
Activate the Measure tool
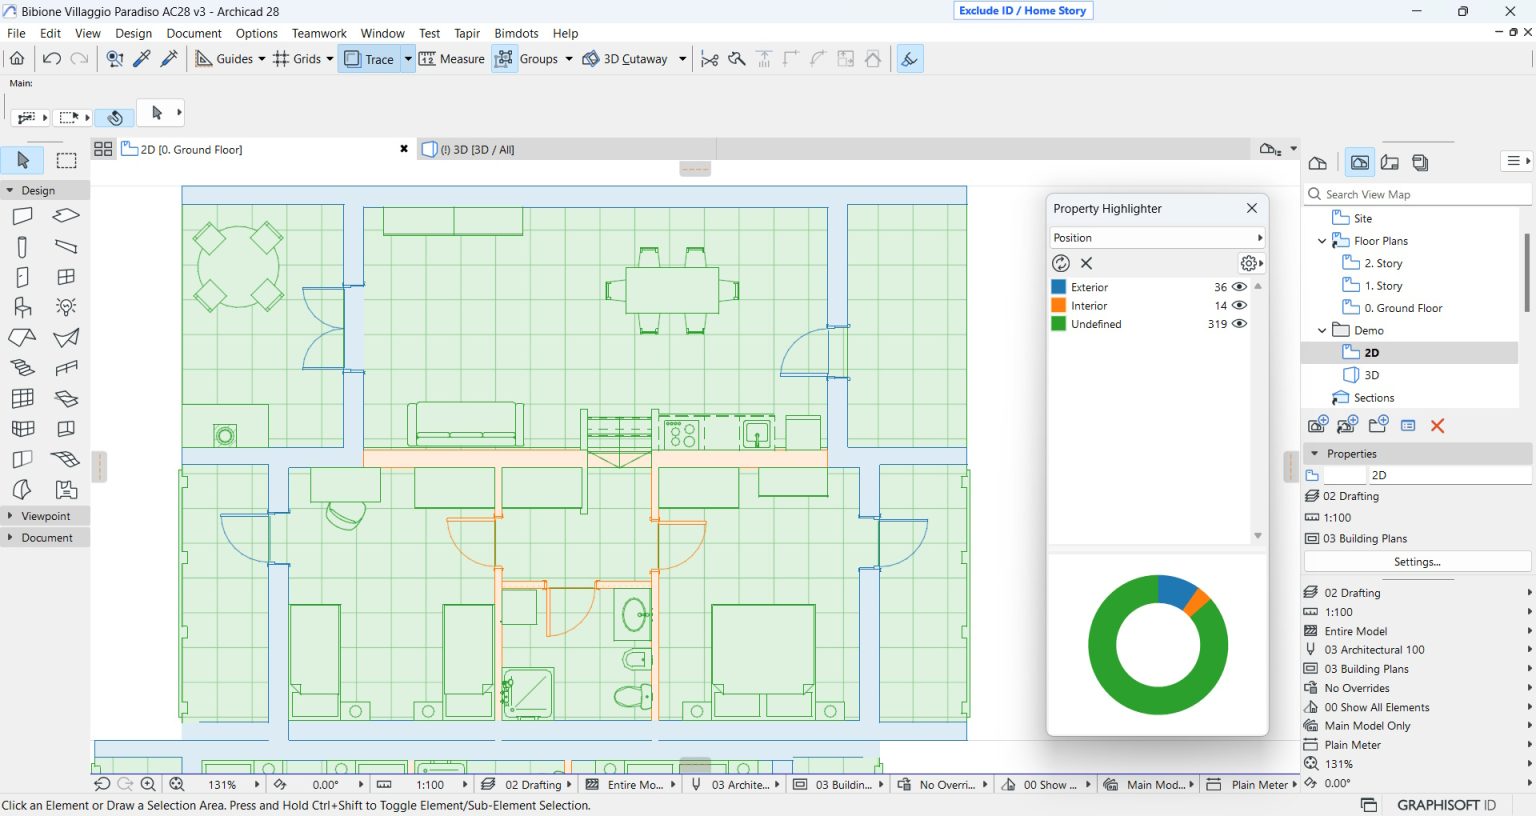pyautogui.click(x=452, y=59)
